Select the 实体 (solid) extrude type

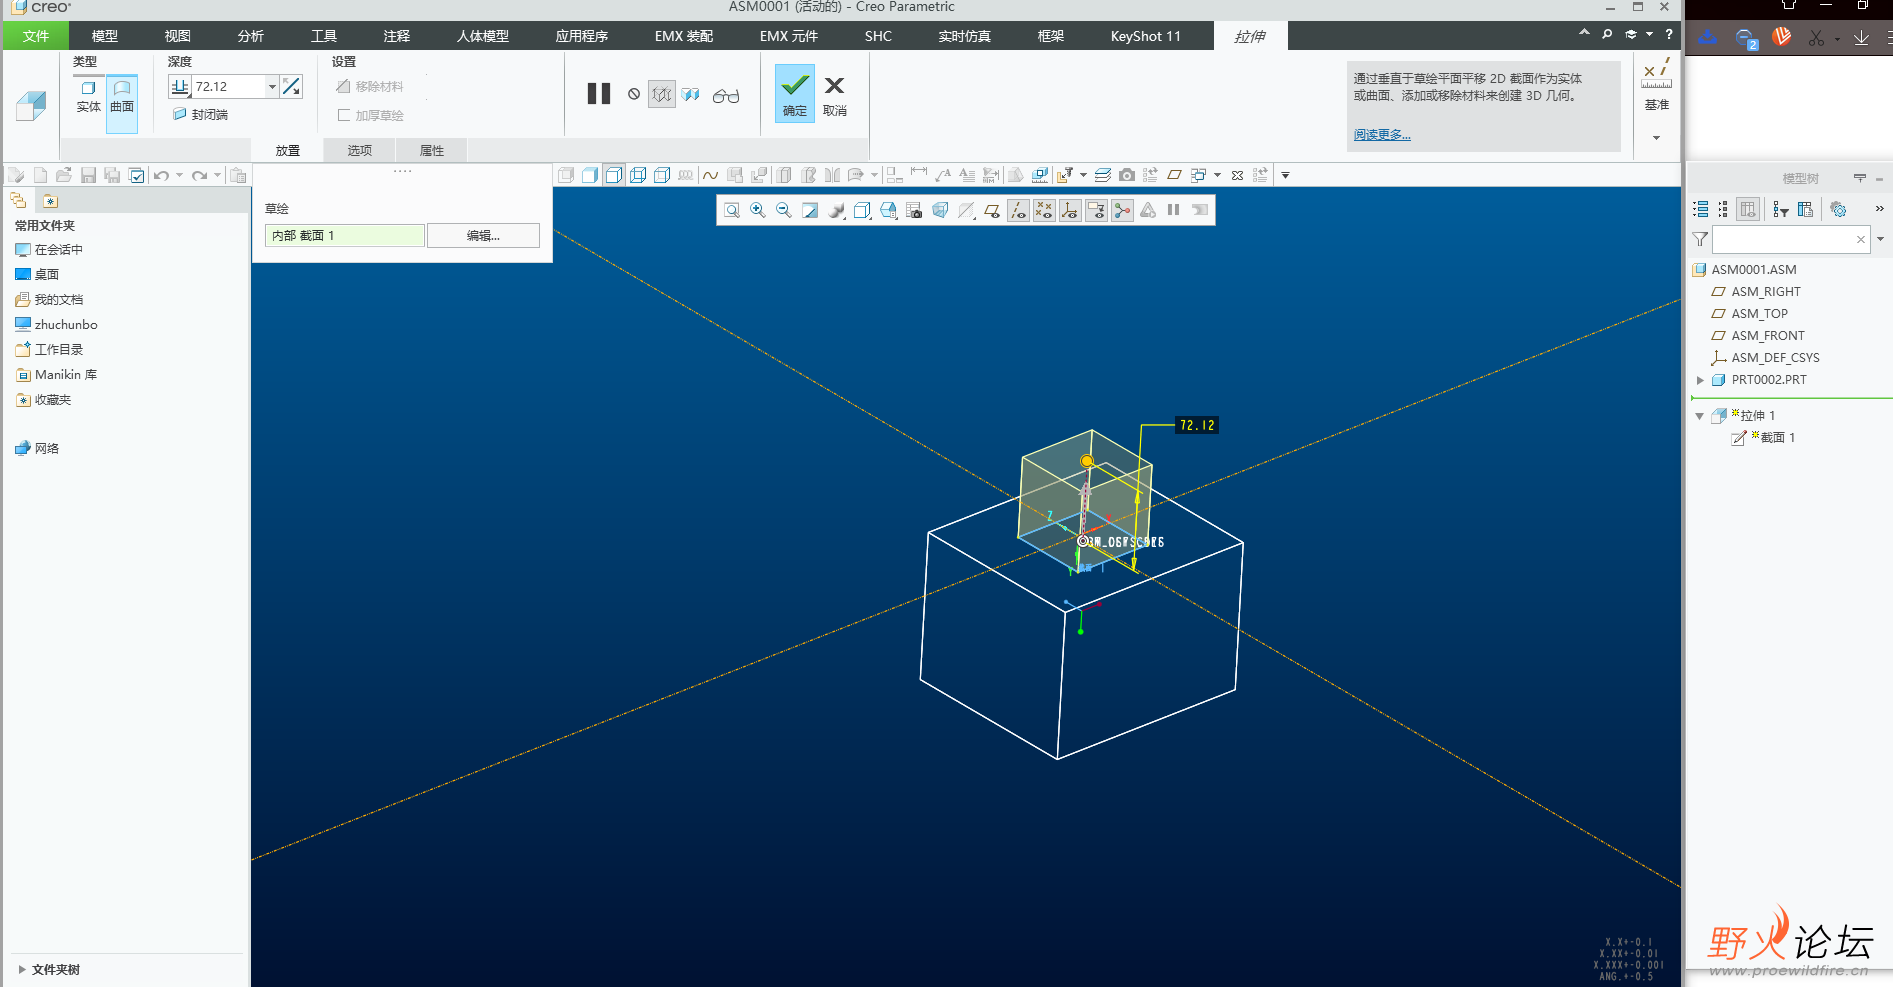pos(88,96)
